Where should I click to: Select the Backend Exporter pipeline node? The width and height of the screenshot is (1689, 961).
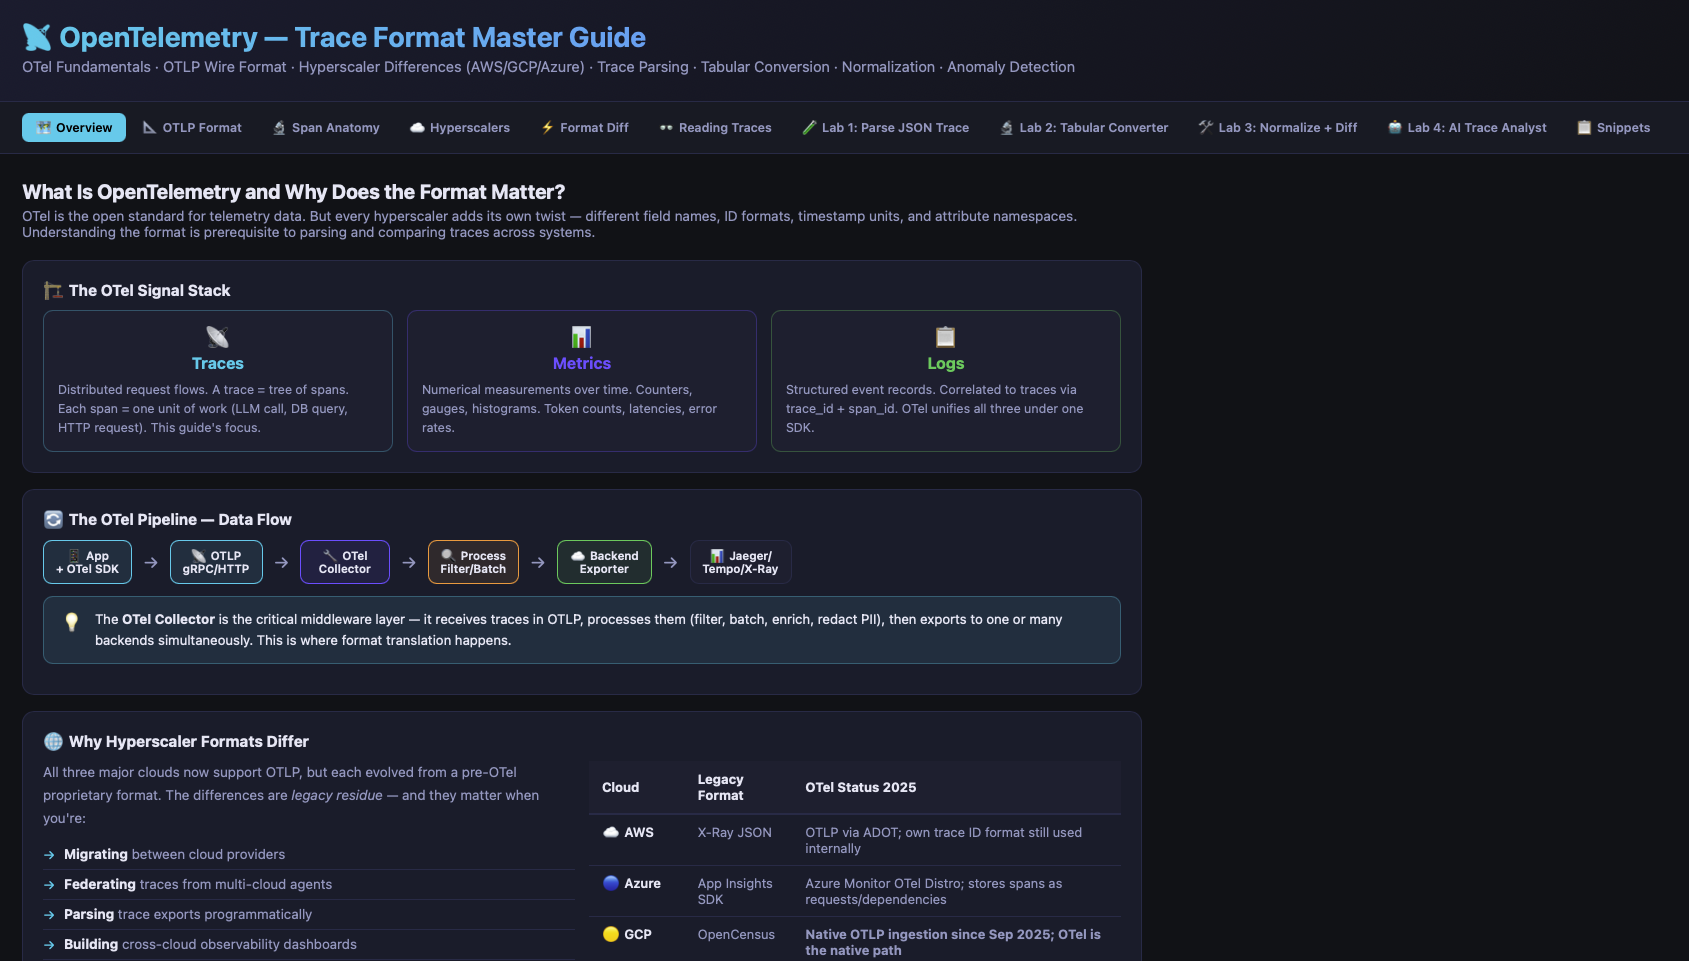tap(604, 562)
